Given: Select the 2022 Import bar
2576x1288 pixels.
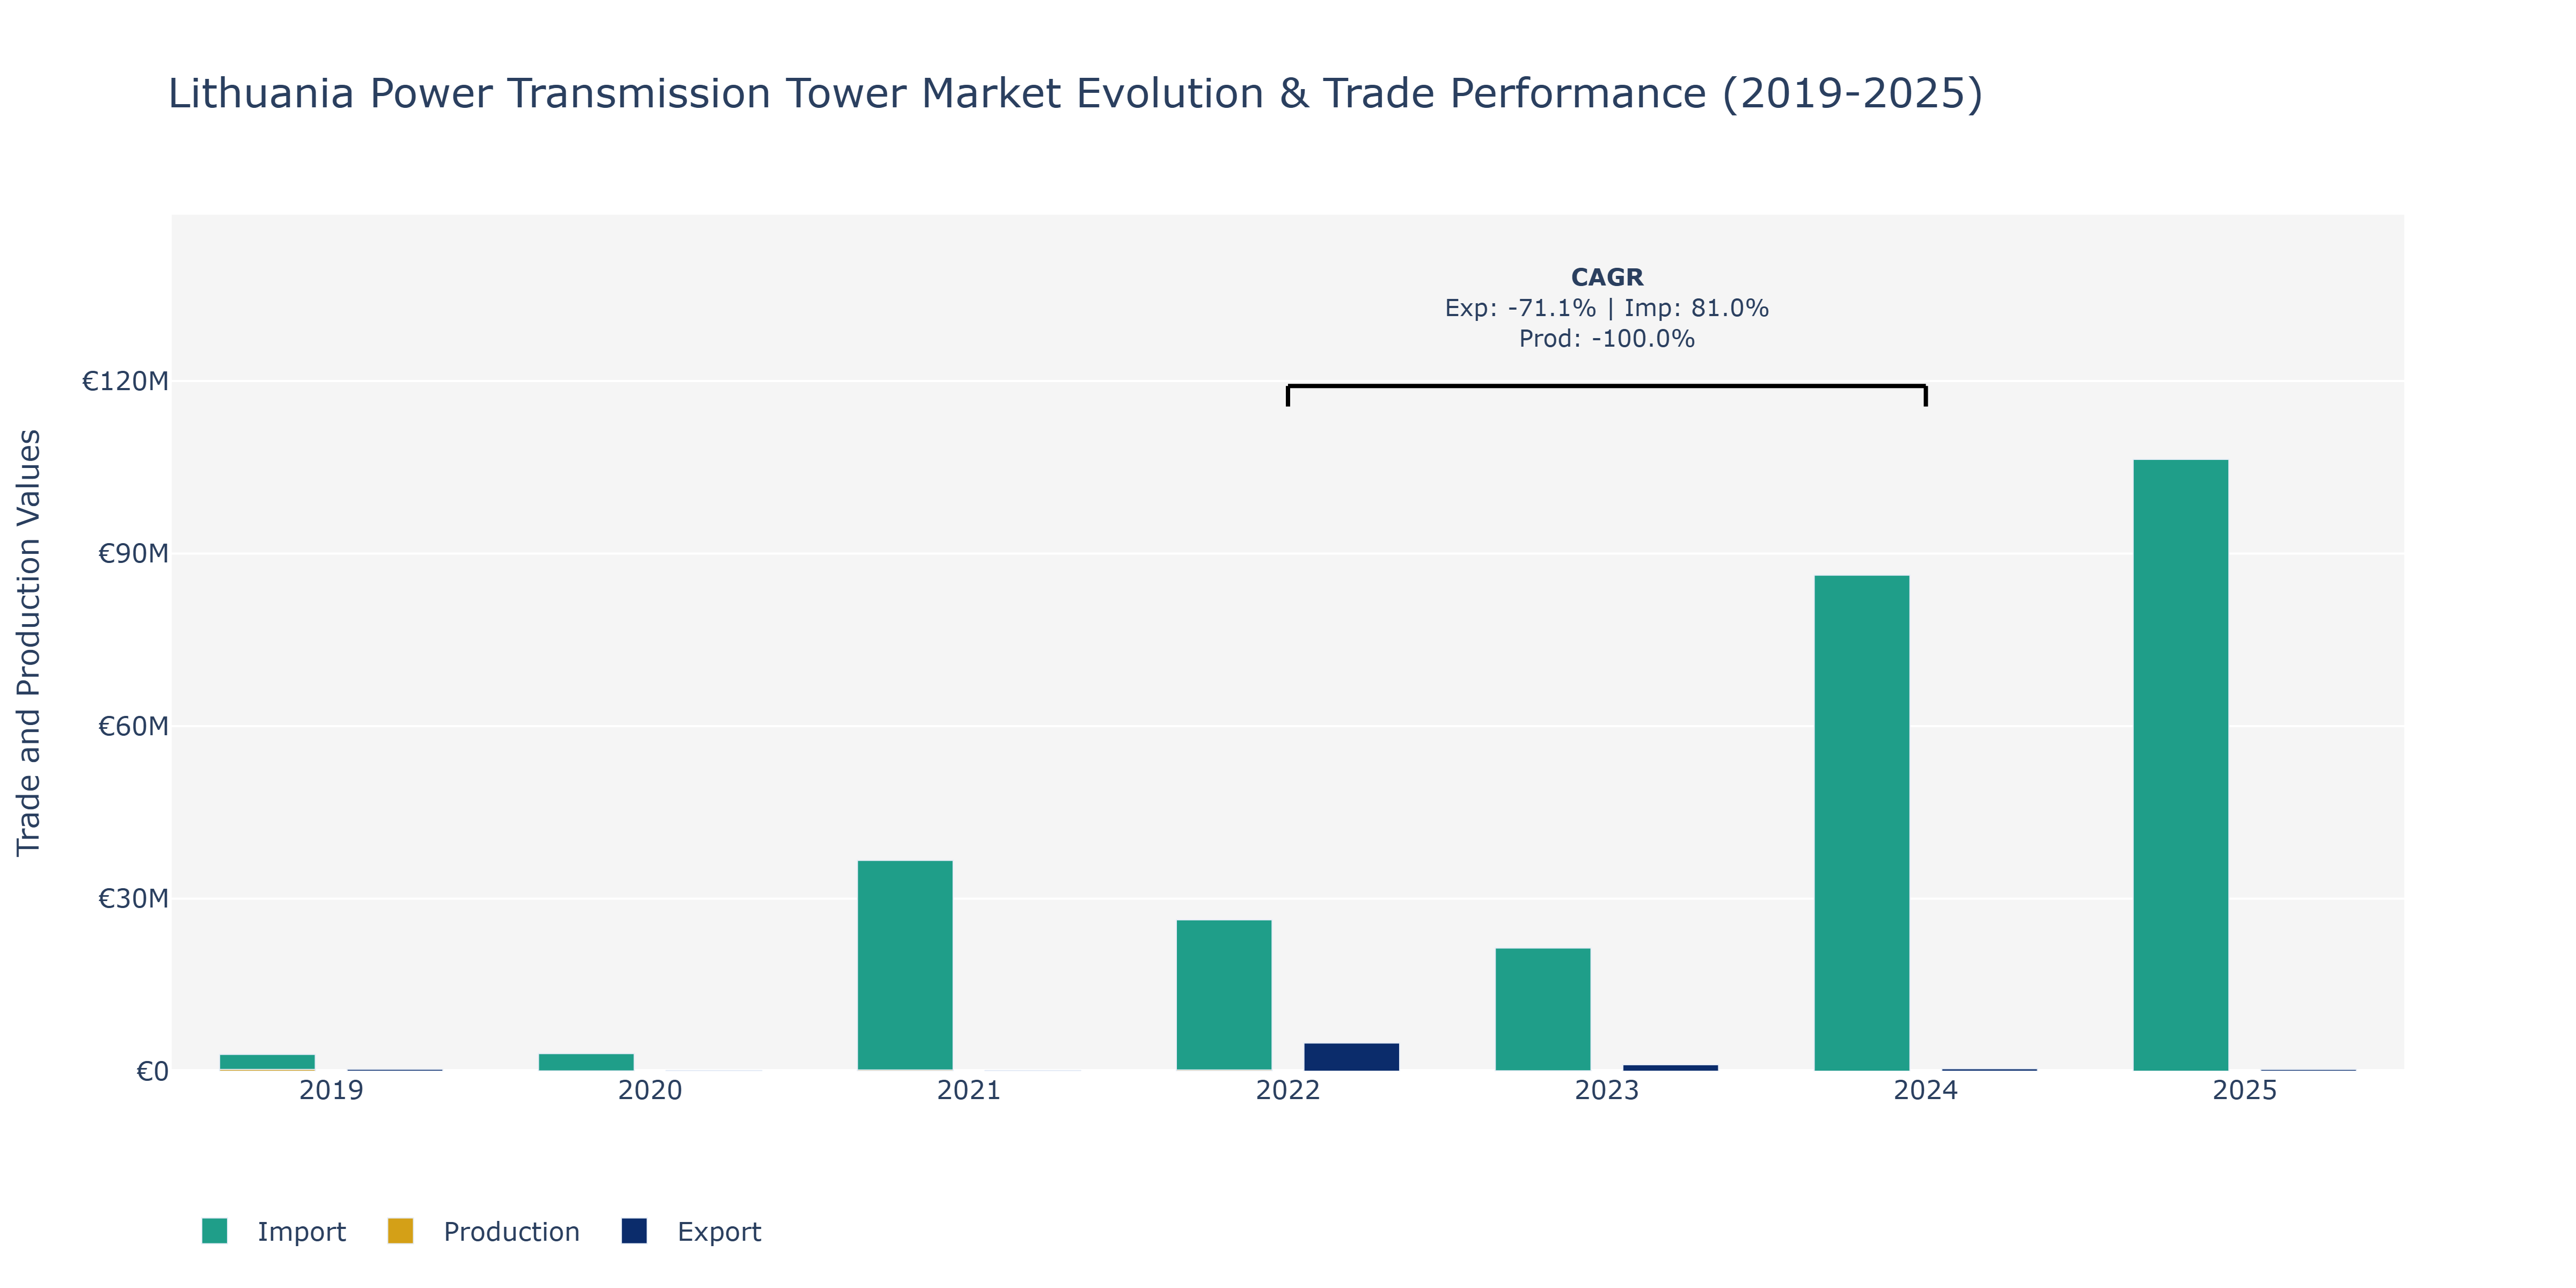Looking at the screenshot, I should (1224, 995).
